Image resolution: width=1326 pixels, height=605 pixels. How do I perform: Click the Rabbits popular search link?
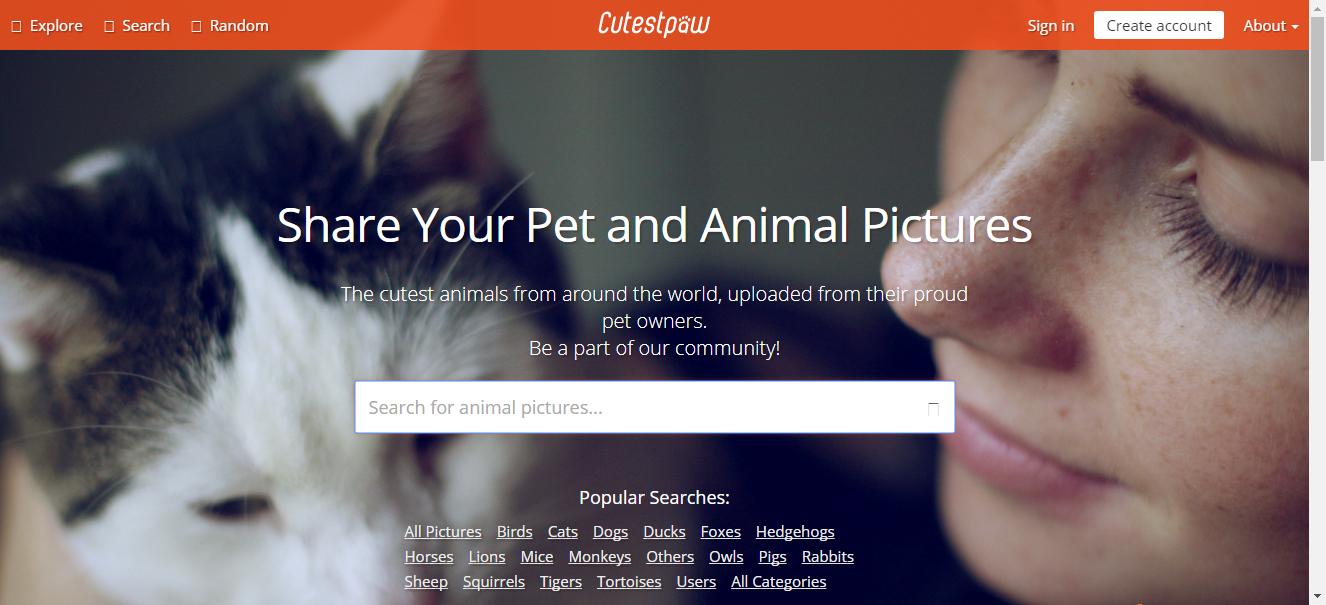[828, 557]
